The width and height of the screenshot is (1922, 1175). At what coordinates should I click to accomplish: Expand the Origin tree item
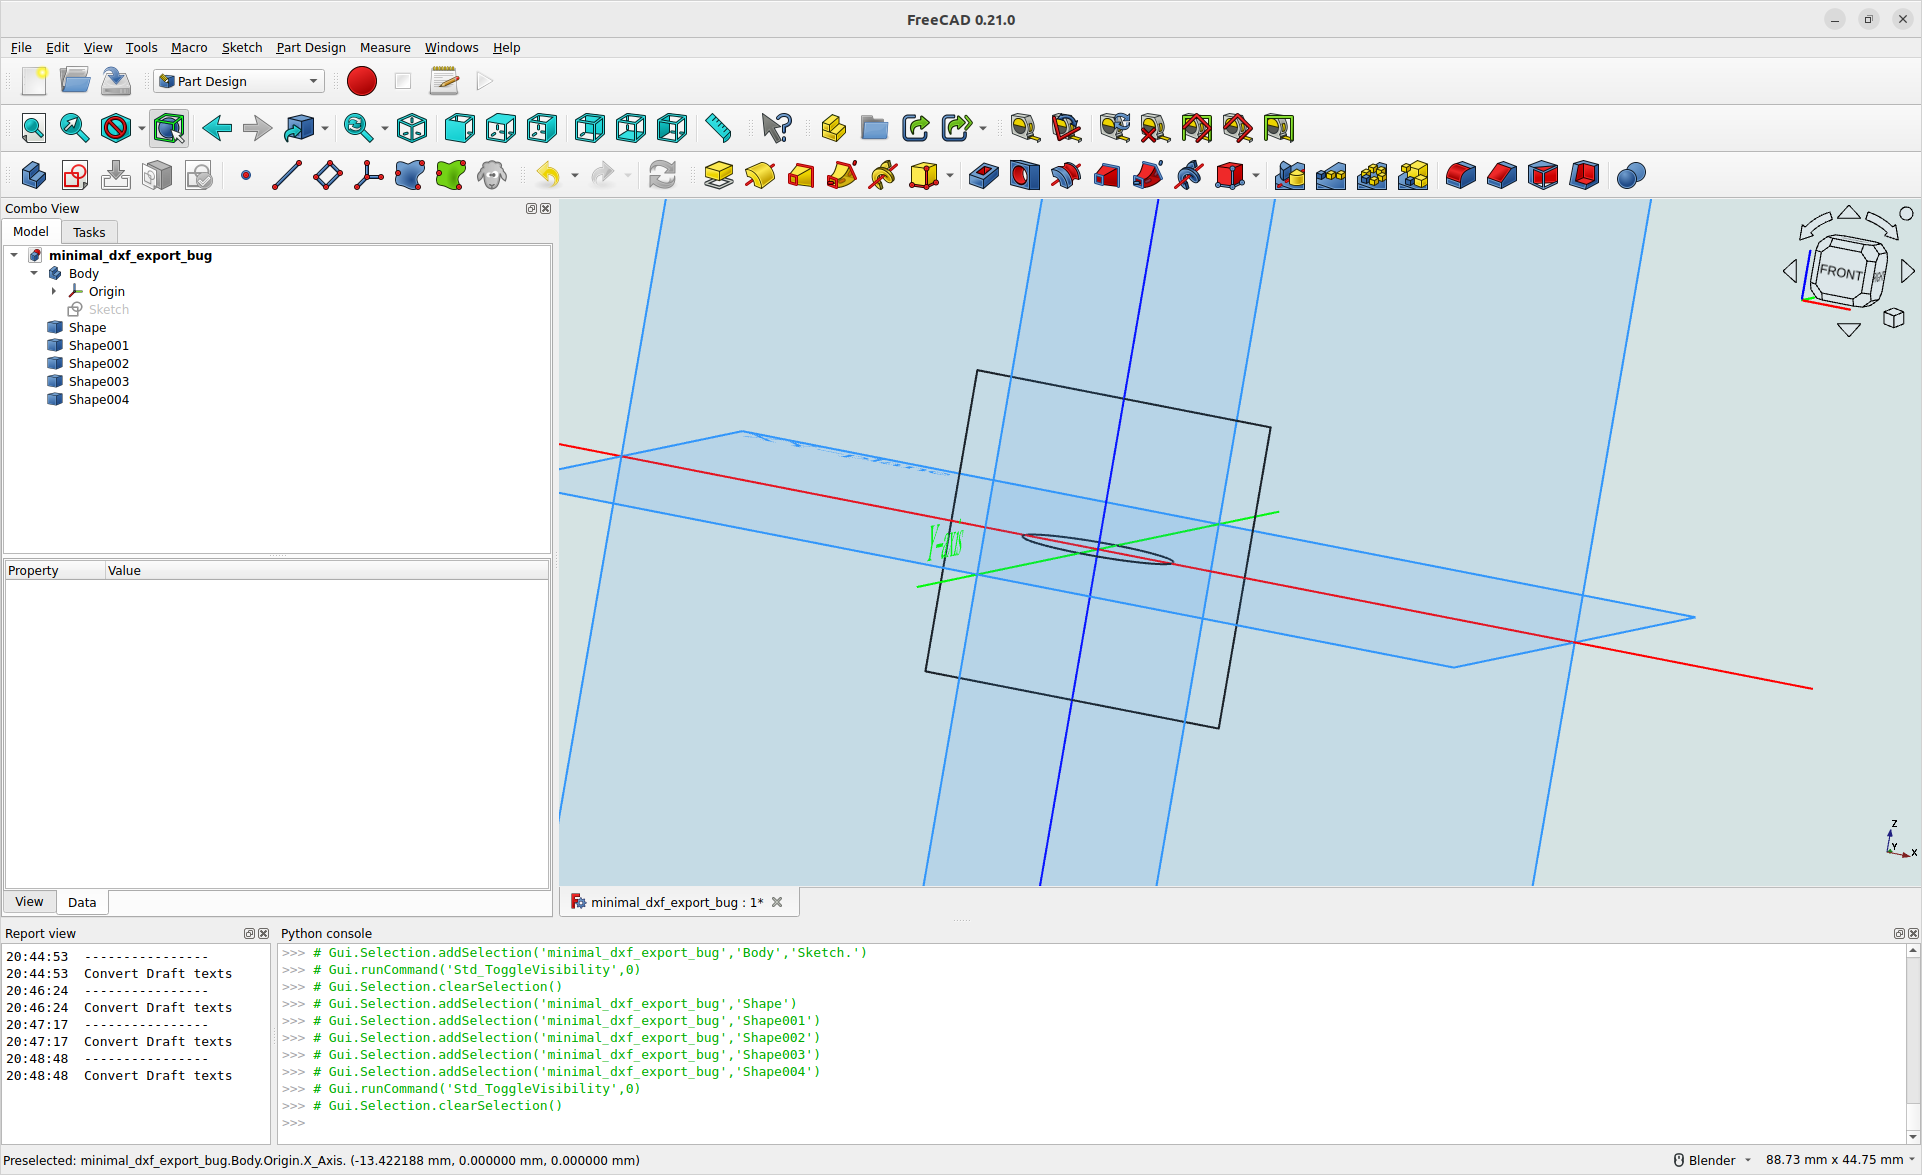pos(55,291)
